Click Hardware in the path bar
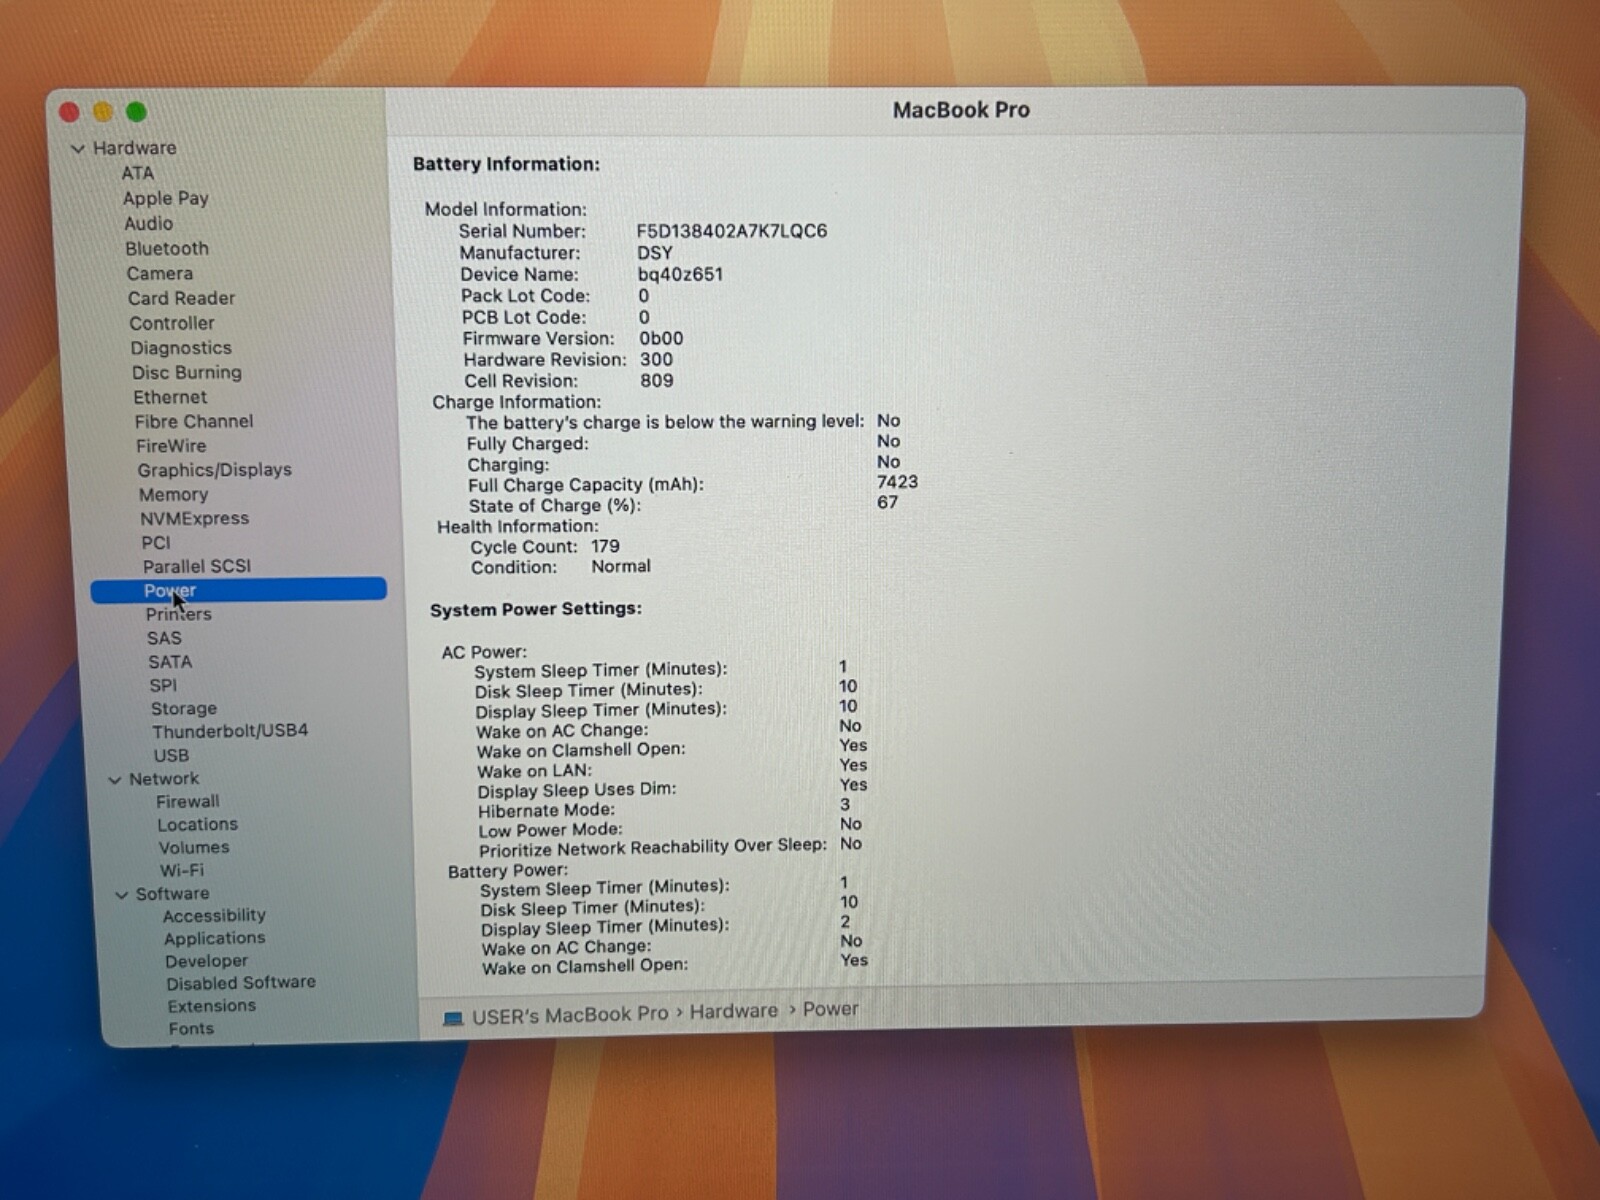This screenshot has height=1200, width=1600. click(x=734, y=1011)
